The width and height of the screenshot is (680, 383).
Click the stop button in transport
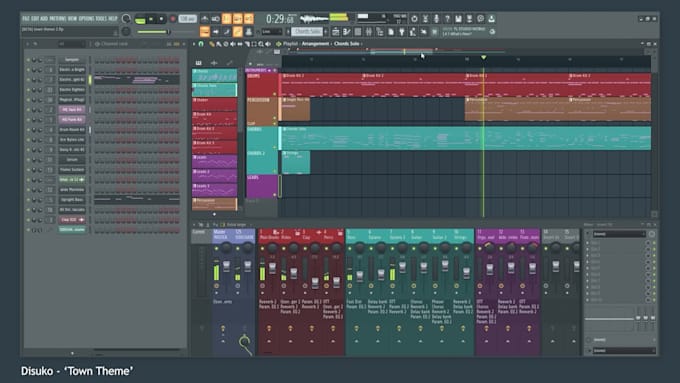tap(161, 19)
